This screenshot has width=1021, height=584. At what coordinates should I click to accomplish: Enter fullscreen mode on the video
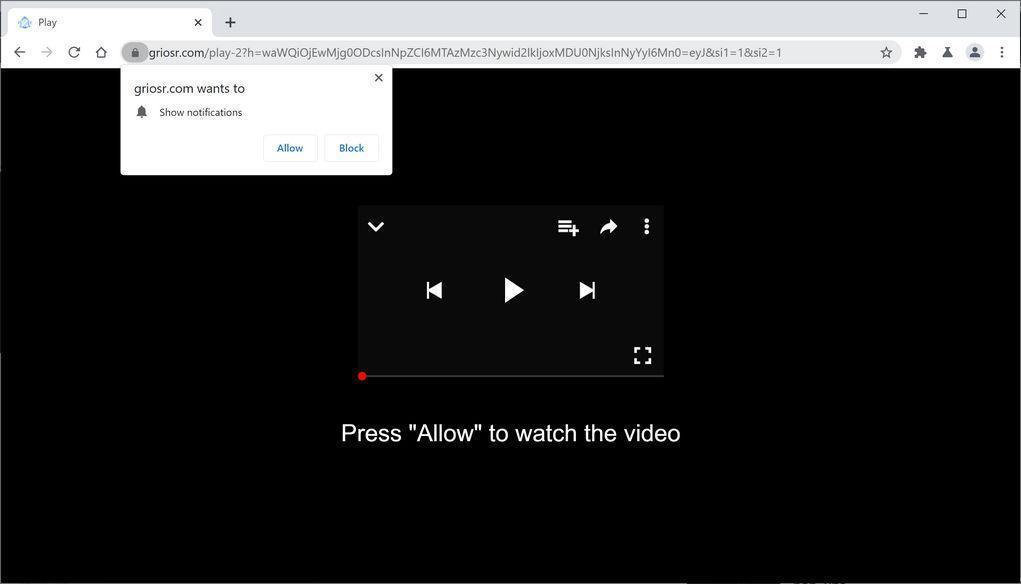[x=642, y=355]
